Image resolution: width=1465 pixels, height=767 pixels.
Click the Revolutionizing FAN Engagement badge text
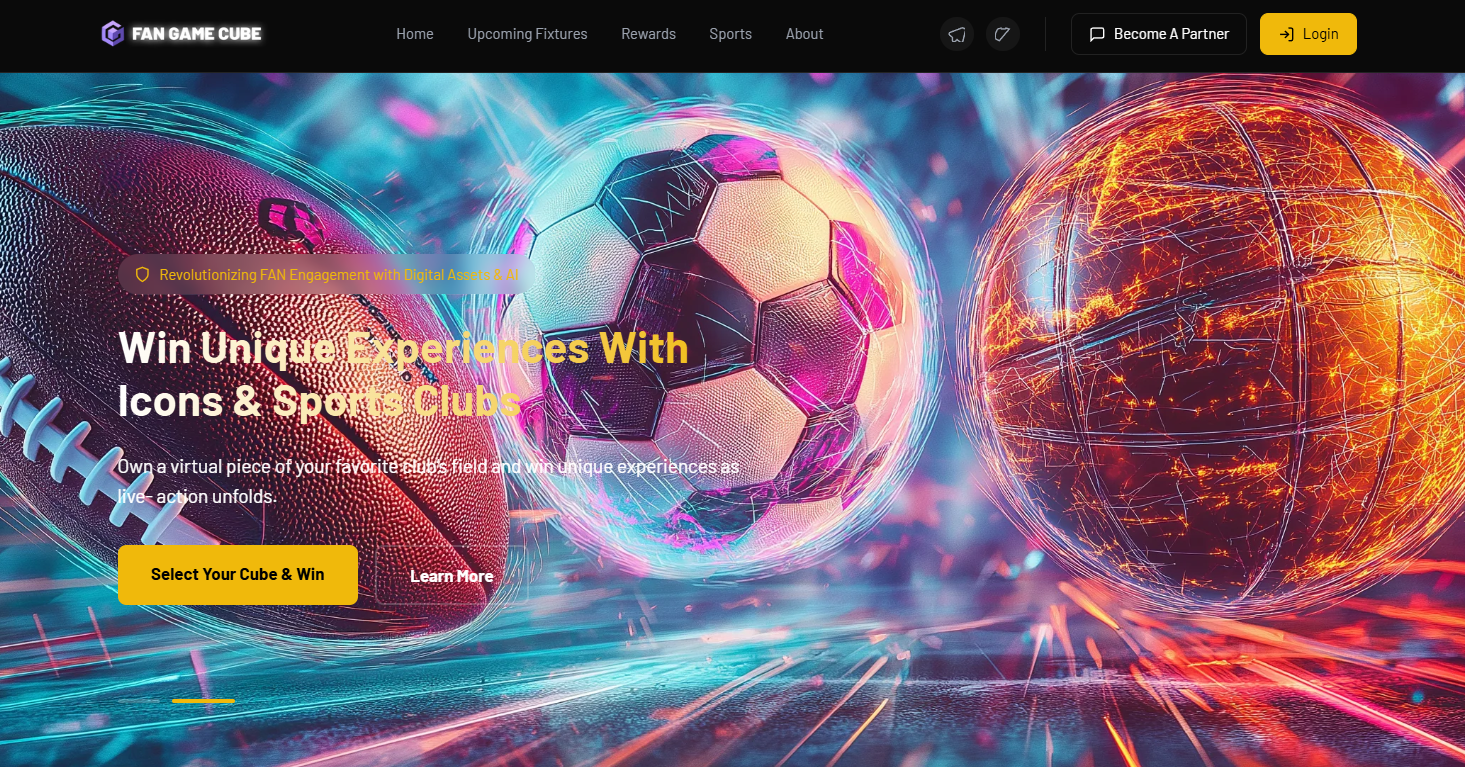[x=339, y=274]
